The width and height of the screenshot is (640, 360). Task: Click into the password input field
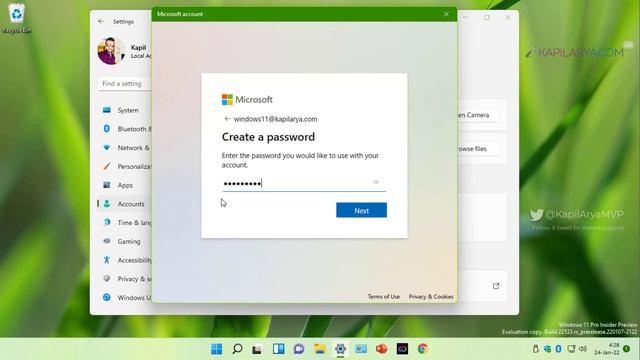point(304,183)
